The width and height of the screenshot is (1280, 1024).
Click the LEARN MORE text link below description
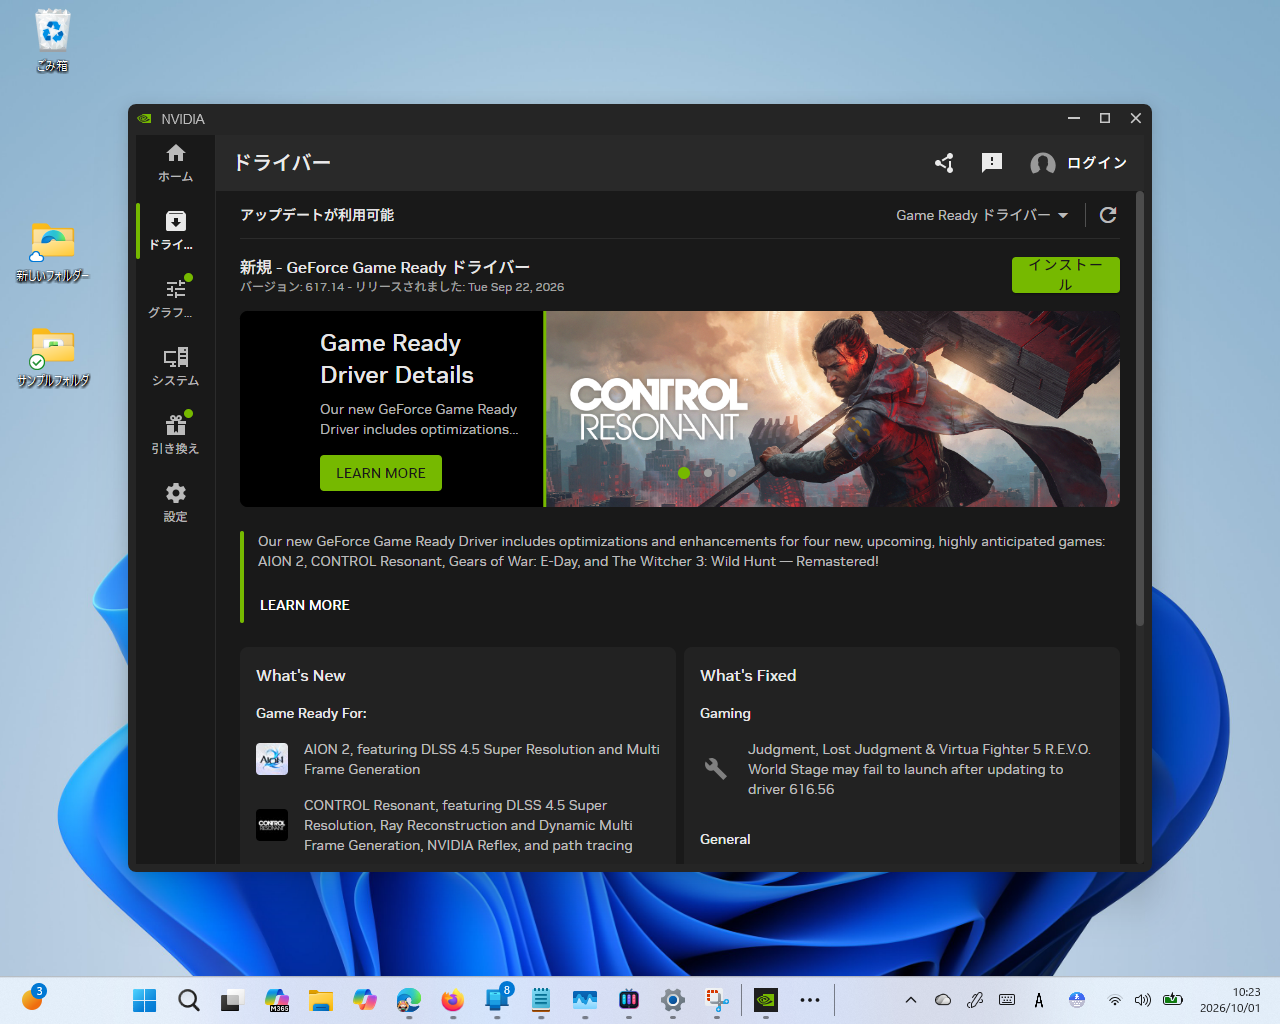coord(305,605)
